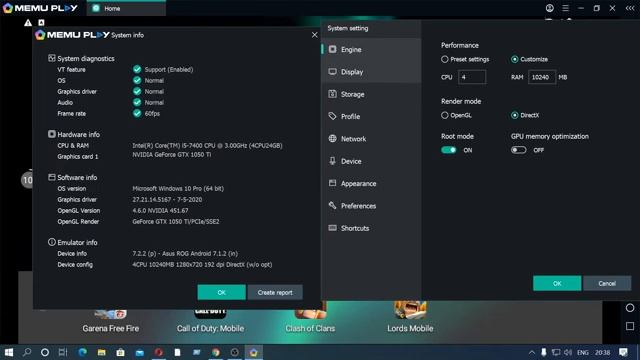640x360 pixels.
Task: Click the ENG language indicator
Action: (582, 352)
